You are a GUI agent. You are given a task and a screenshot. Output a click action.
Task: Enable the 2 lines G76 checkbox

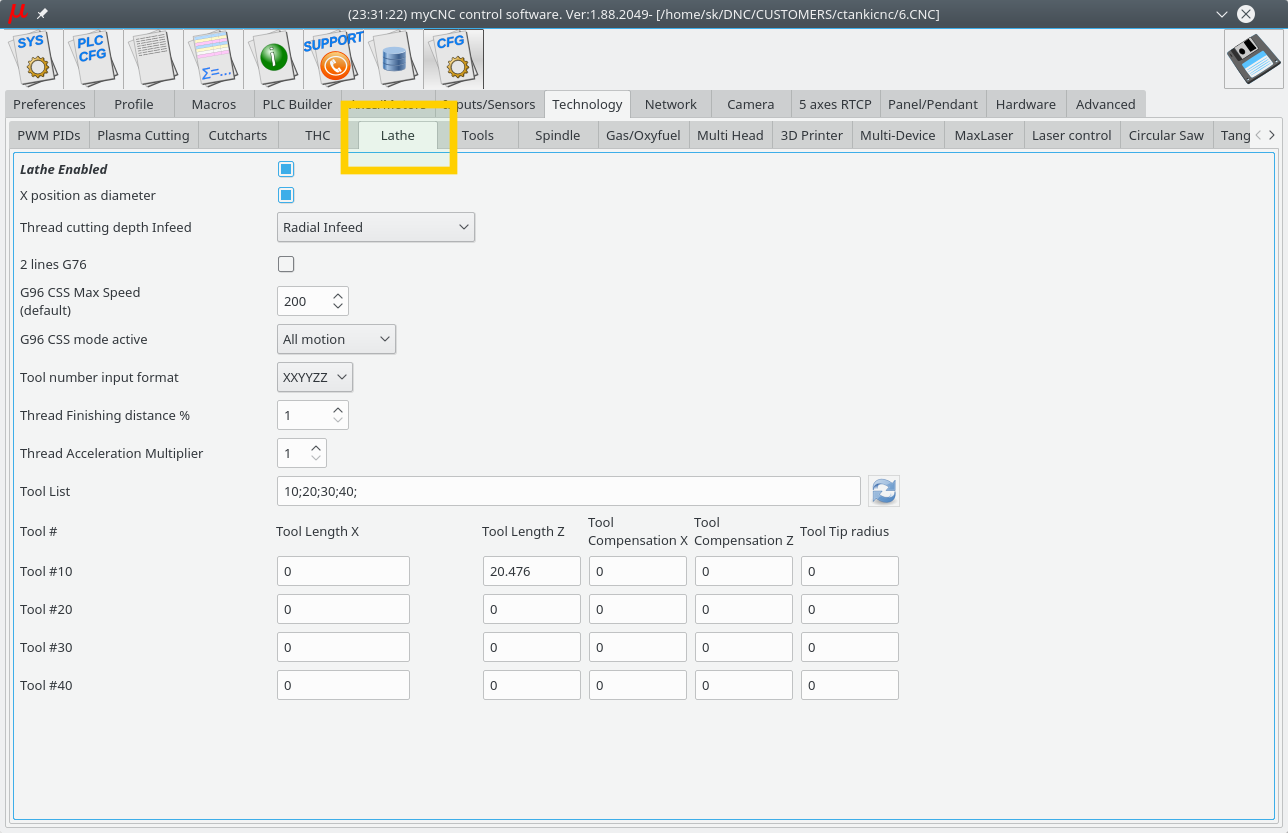click(286, 264)
